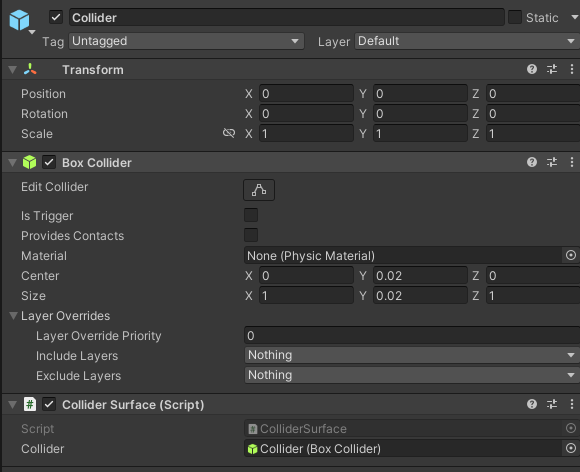Click the Size Y field value 0.02
580x472 pixels.
420,296
